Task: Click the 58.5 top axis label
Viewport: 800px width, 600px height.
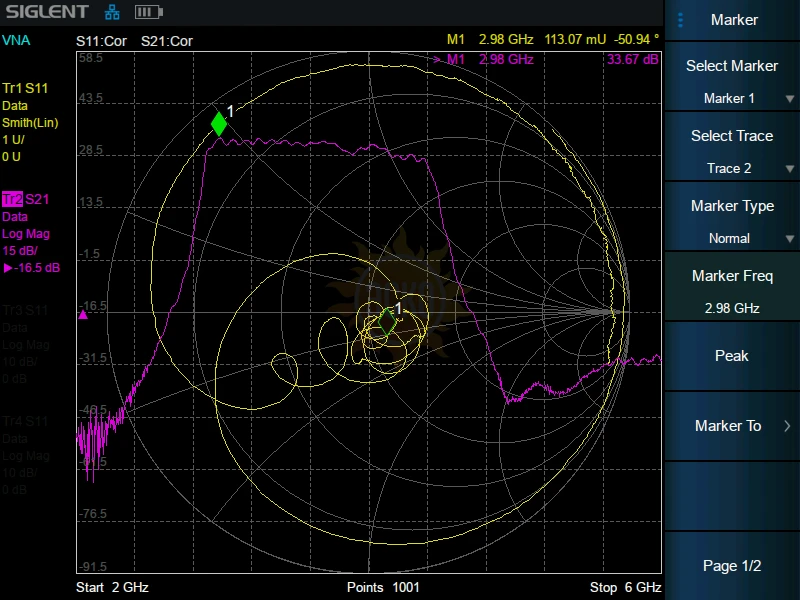Action: [91, 58]
